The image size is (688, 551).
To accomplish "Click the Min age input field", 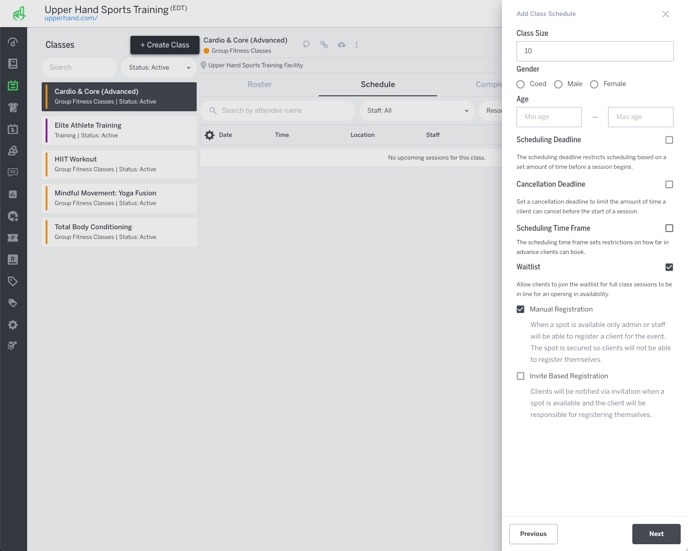I will (x=549, y=117).
